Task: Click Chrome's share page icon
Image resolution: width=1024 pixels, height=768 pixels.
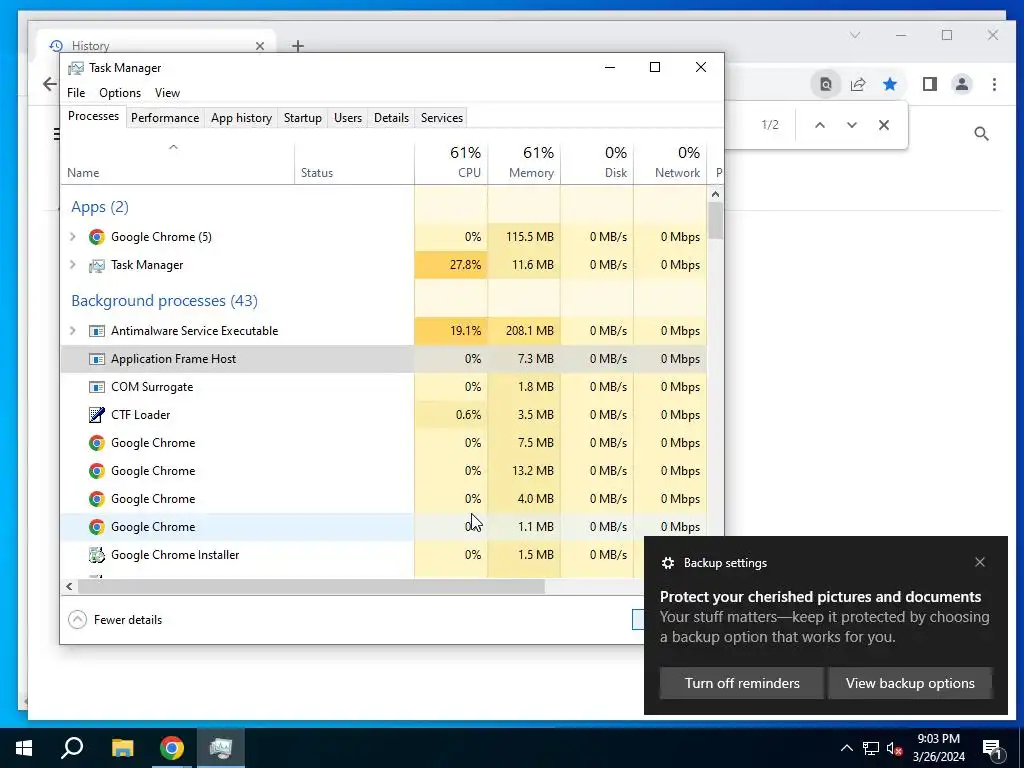Action: [858, 84]
